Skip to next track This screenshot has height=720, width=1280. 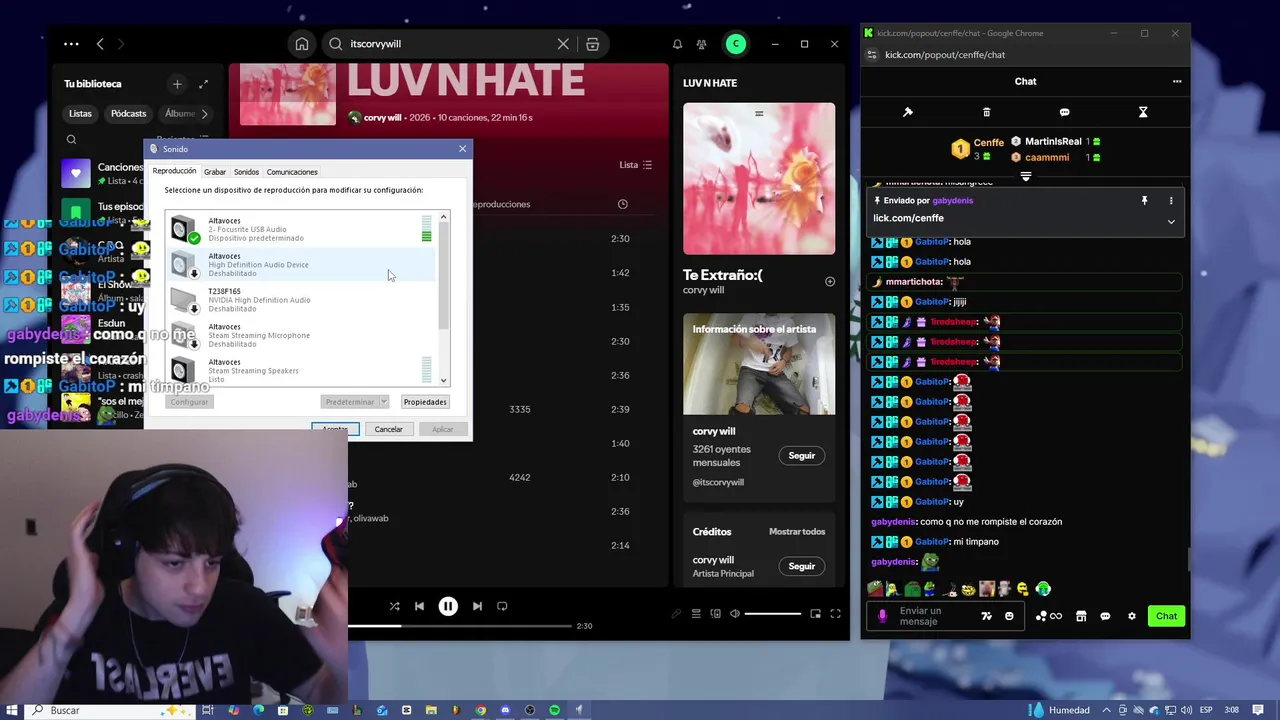[477, 606]
